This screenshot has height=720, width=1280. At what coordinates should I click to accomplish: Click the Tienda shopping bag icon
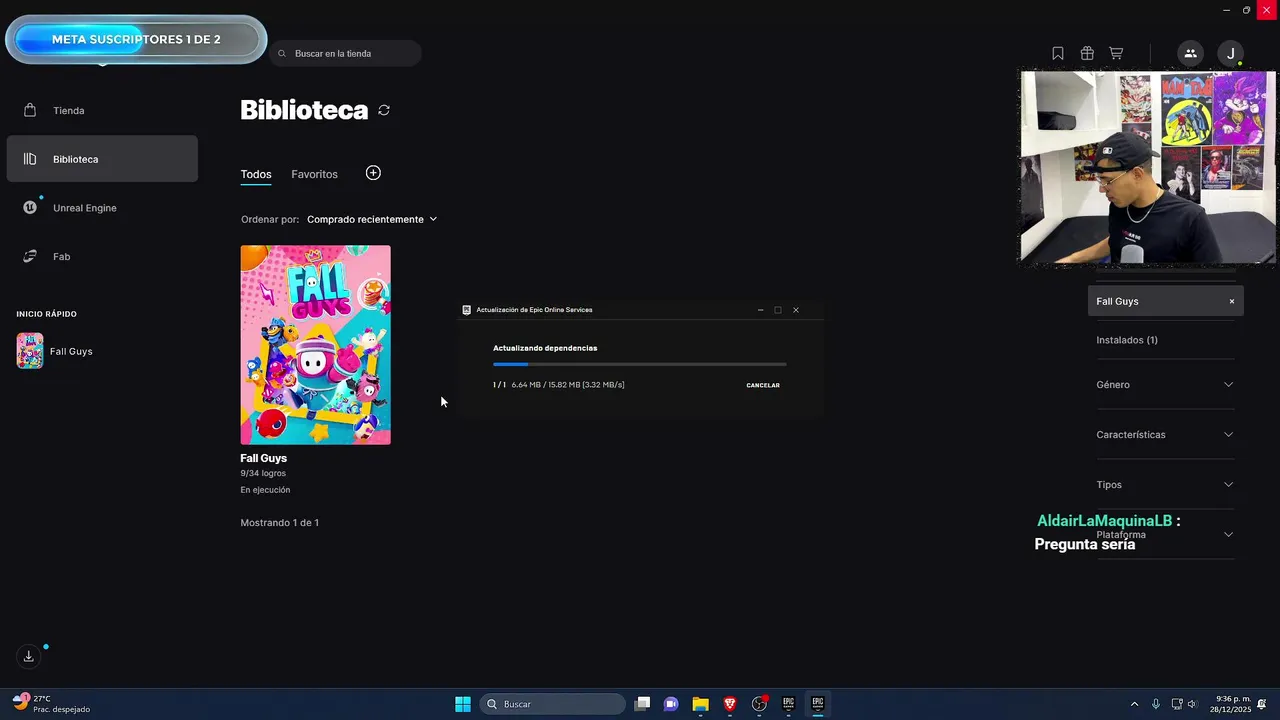point(30,110)
